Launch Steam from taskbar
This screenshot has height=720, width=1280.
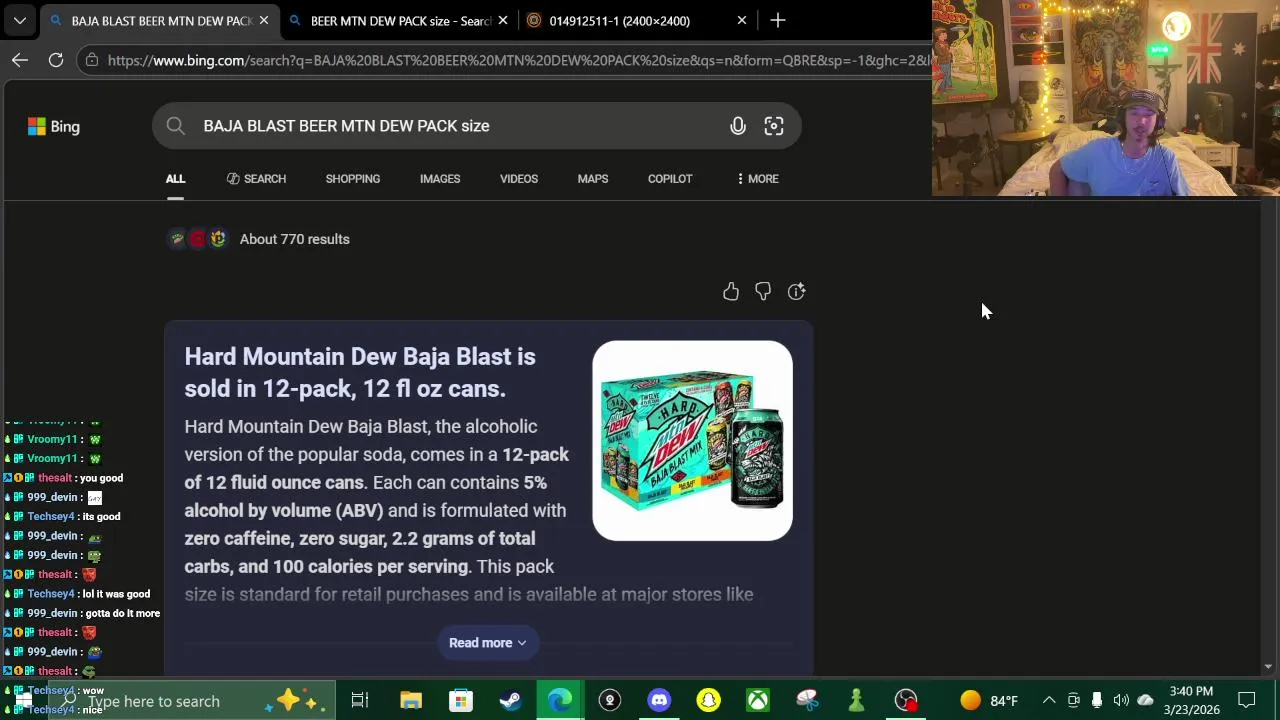click(510, 701)
